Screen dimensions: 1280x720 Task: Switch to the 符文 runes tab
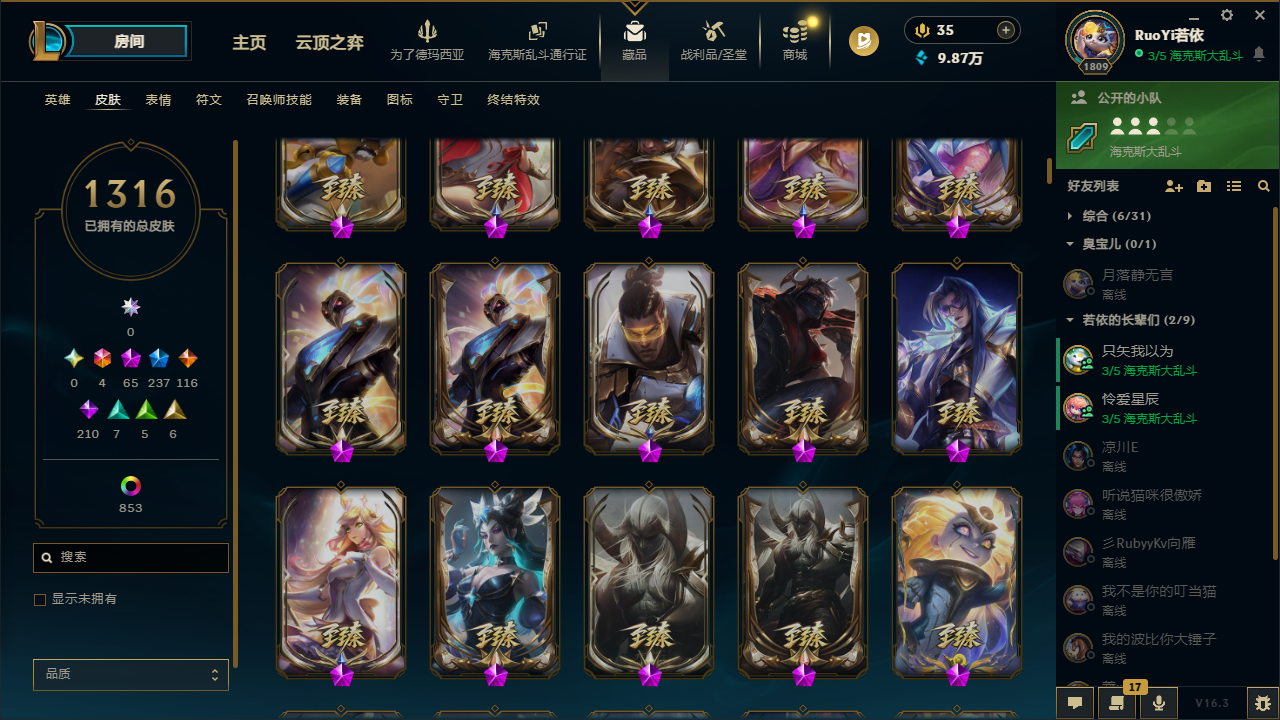tap(209, 100)
